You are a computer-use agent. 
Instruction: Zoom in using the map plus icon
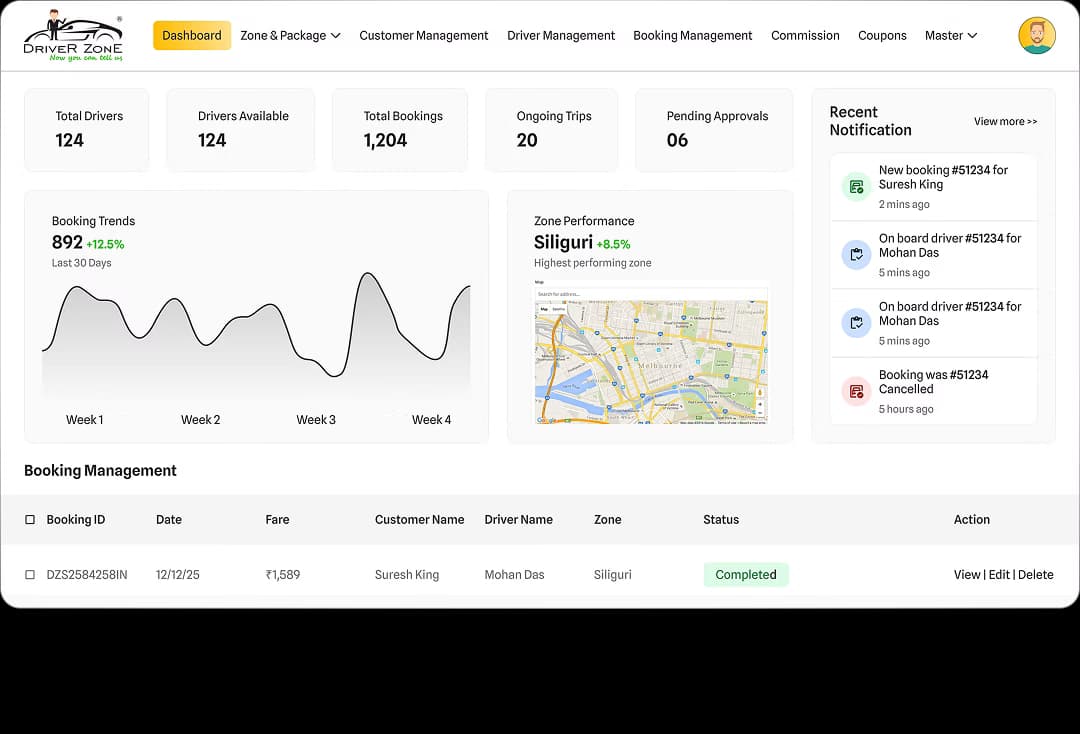point(760,405)
